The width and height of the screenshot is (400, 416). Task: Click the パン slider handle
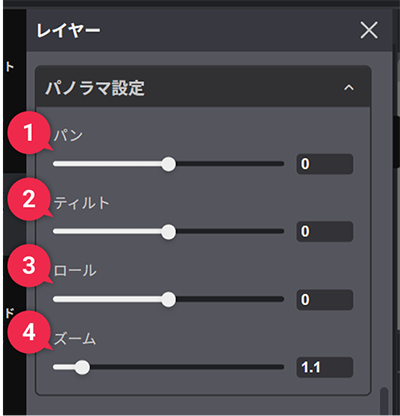tap(169, 164)
